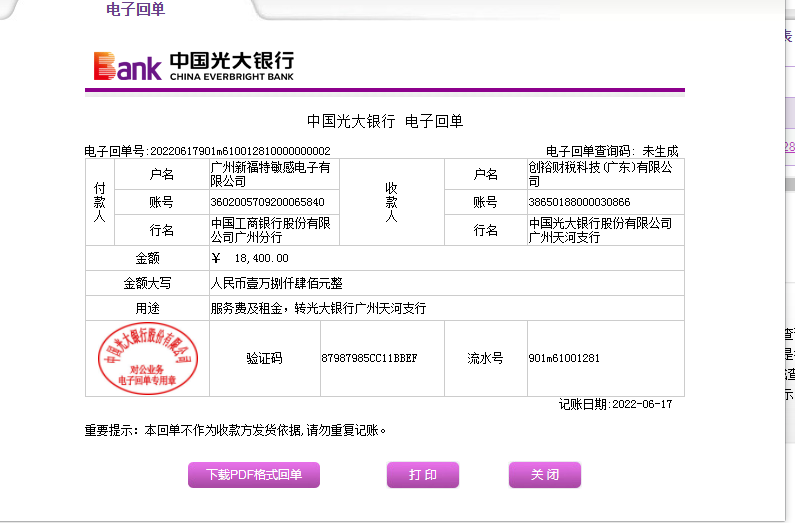Image resolution: width=795 pixels, height=523 pixels.
Task: Select payee bank 中国光大银行股份有限公司广州天河支行
Action: pyautogui.click(x=600, y=230)
